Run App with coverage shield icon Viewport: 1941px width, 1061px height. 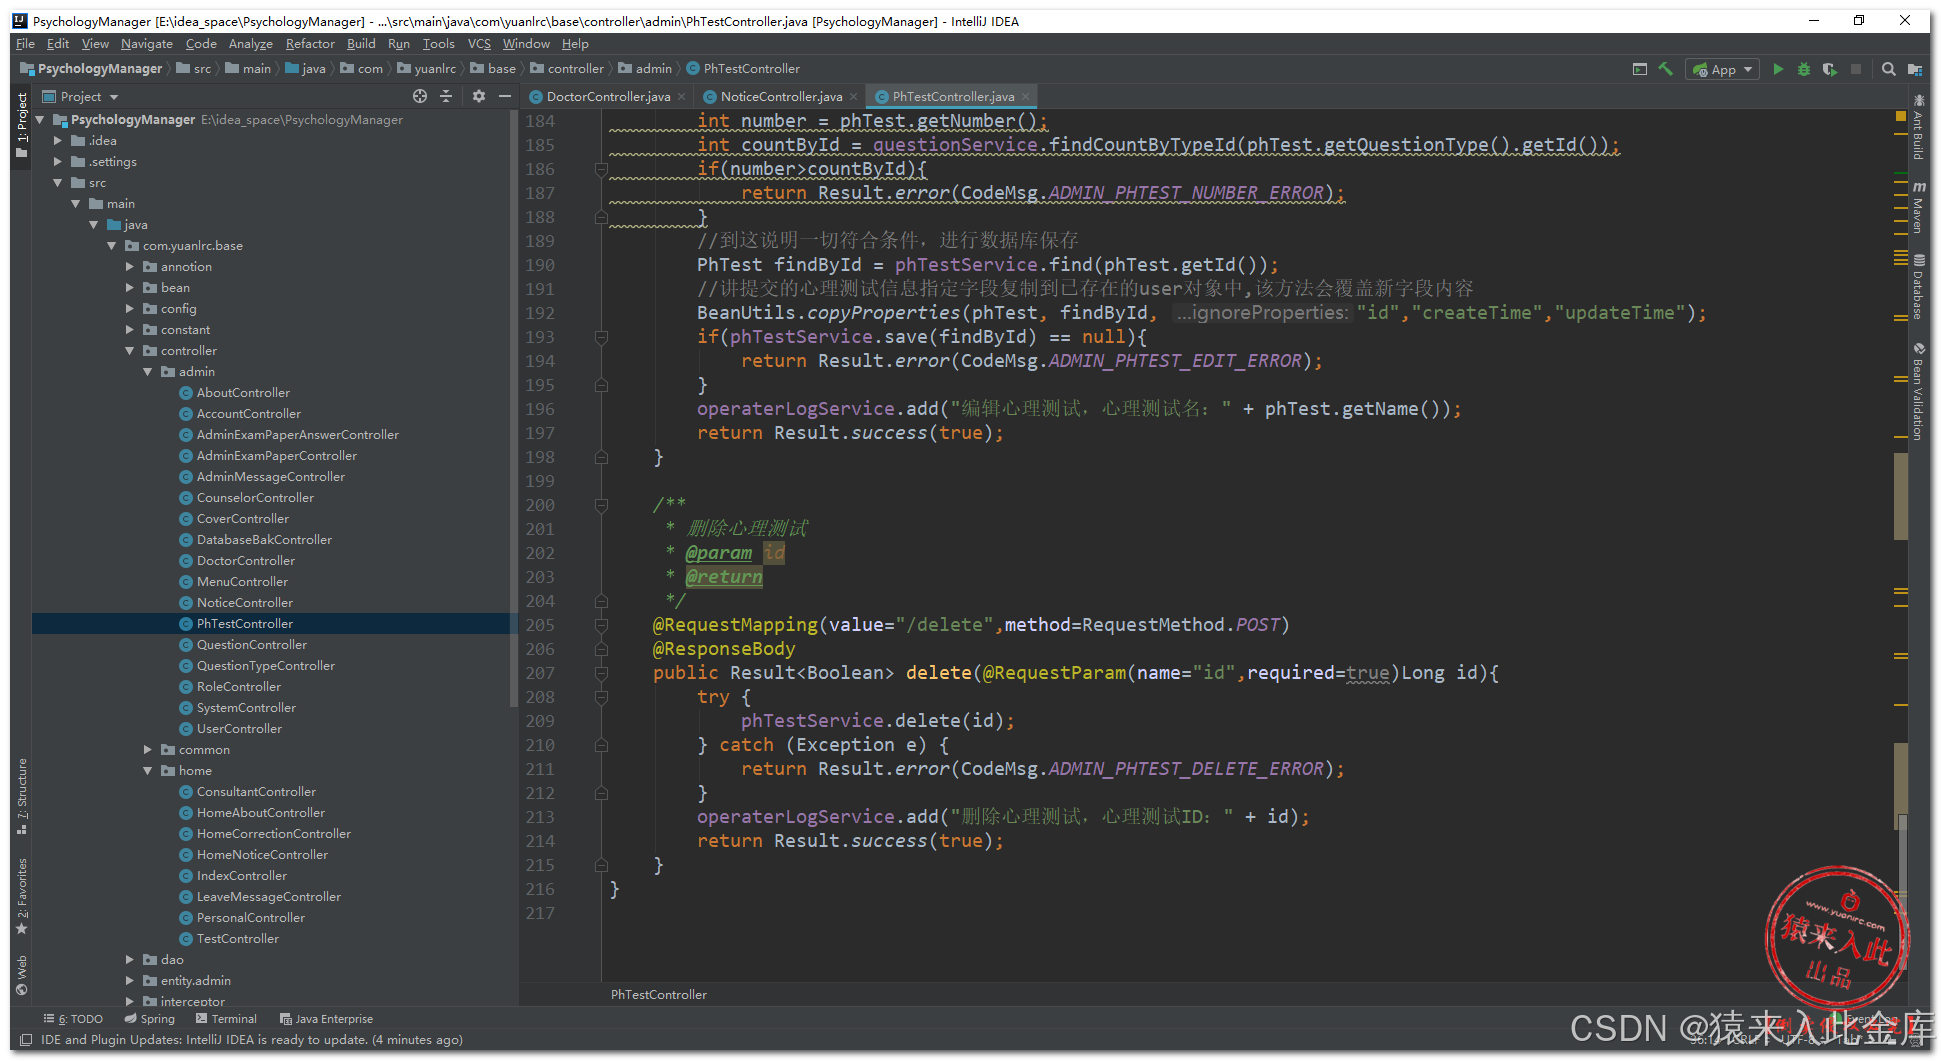pyautogui.click(x=1830, y=69)
